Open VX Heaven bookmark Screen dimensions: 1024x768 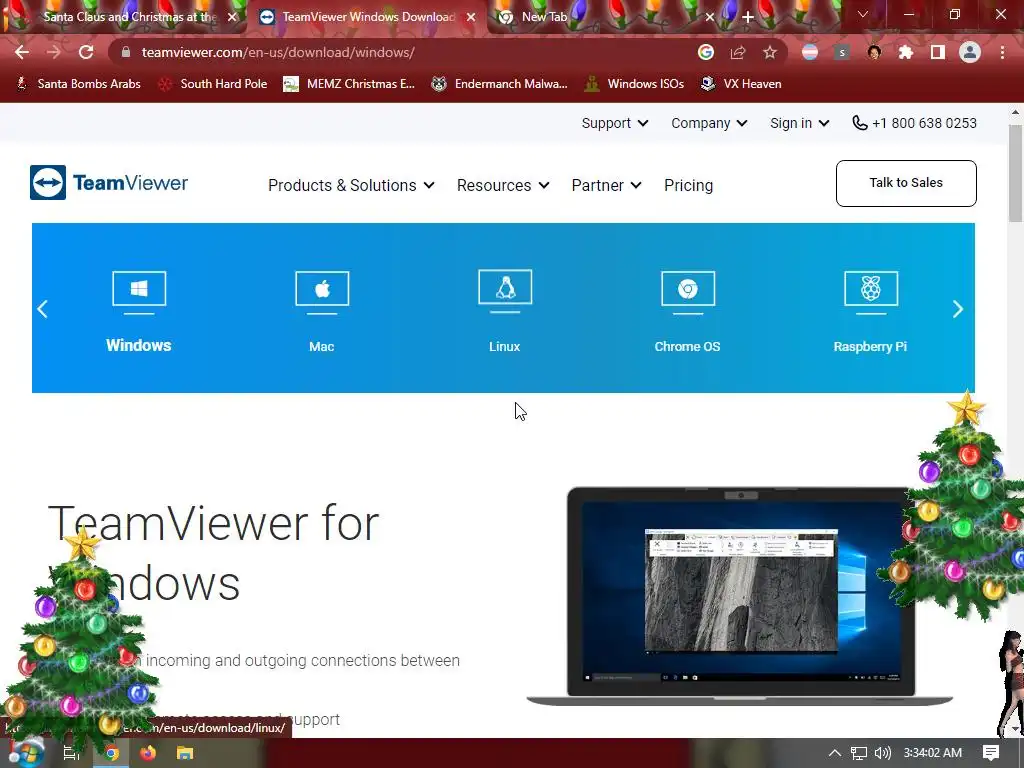(741, 84)
